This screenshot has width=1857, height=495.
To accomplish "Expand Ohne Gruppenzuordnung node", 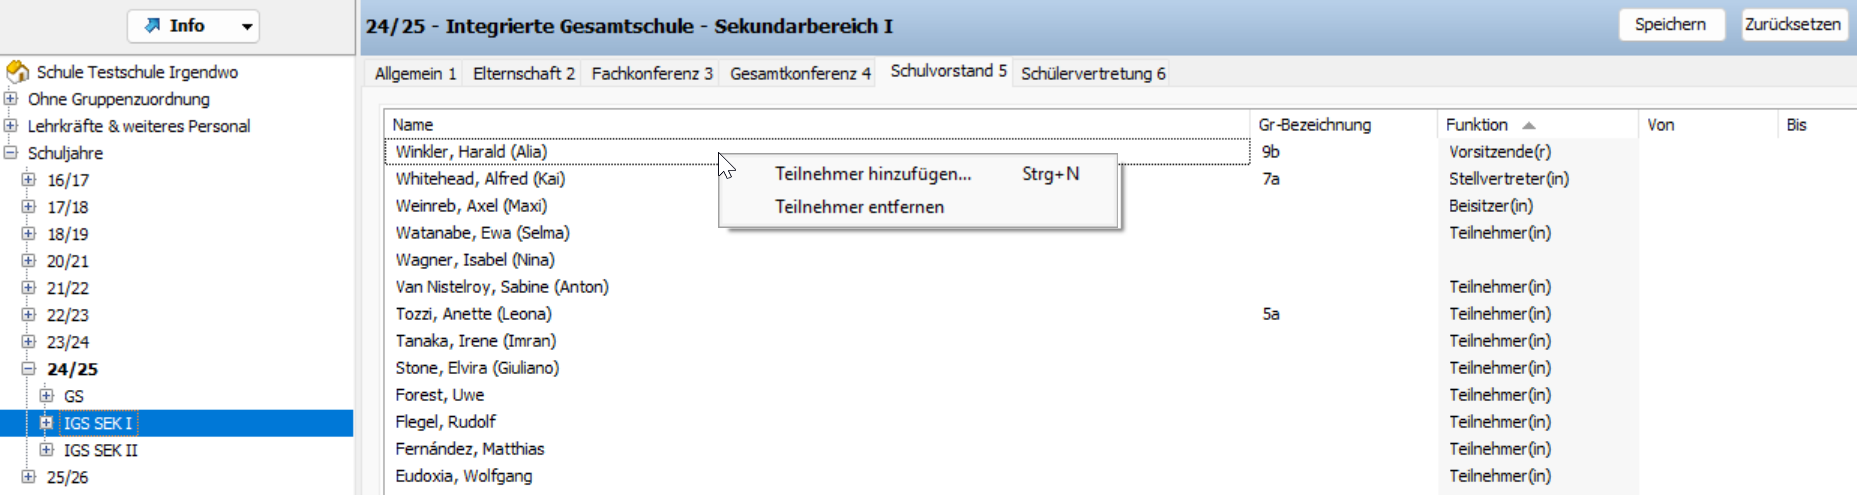I will (x=11, y=99).
